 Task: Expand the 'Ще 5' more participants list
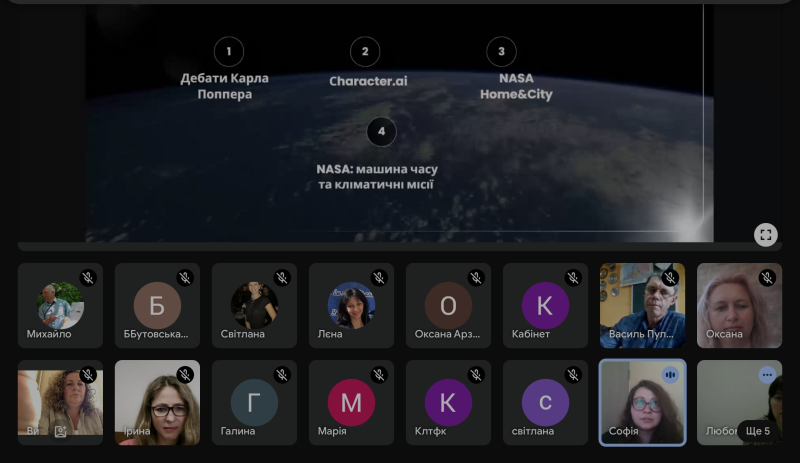click(x=758, y=431)
